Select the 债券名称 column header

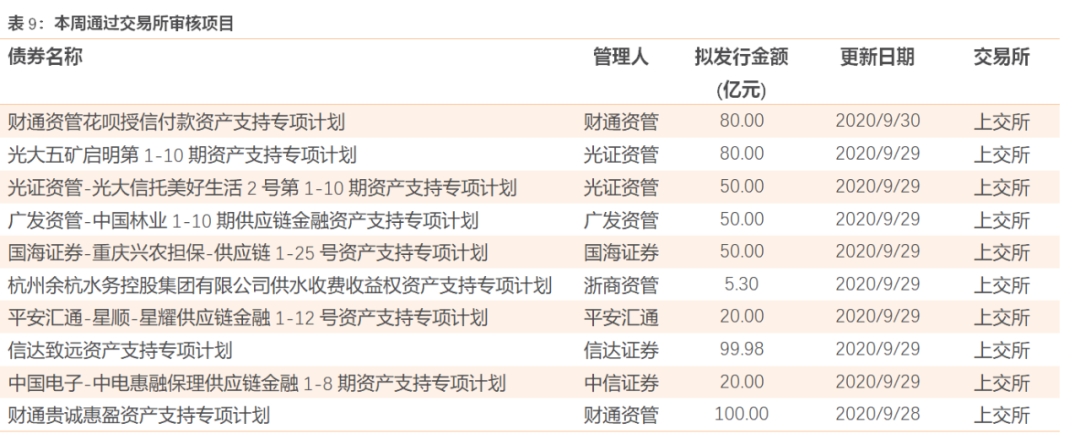[45, 57]
